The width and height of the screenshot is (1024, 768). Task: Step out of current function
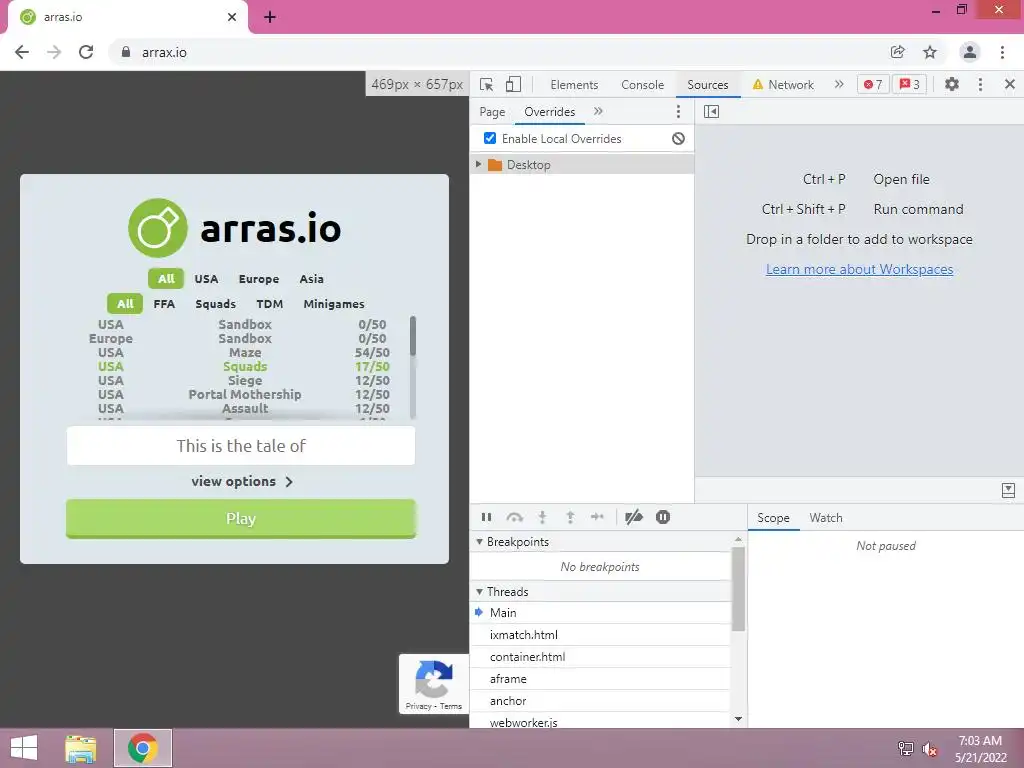tap(570, 517)
